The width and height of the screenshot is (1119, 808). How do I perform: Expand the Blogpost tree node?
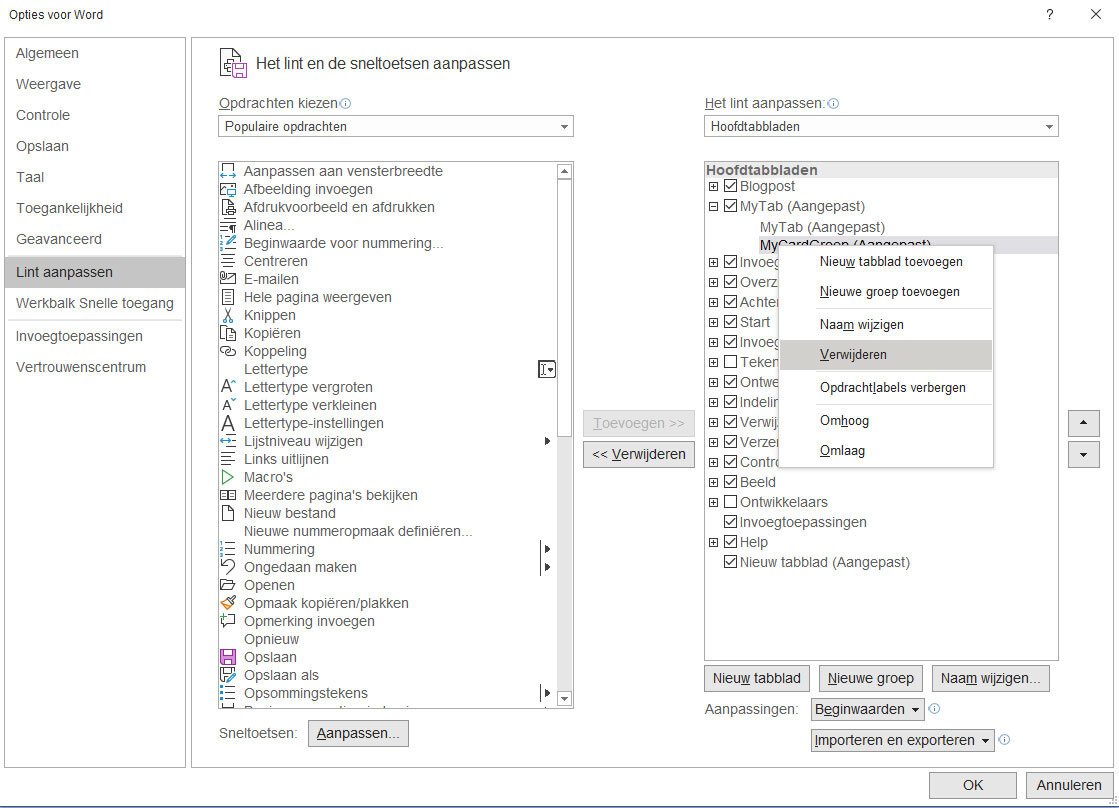click(713, 186)
